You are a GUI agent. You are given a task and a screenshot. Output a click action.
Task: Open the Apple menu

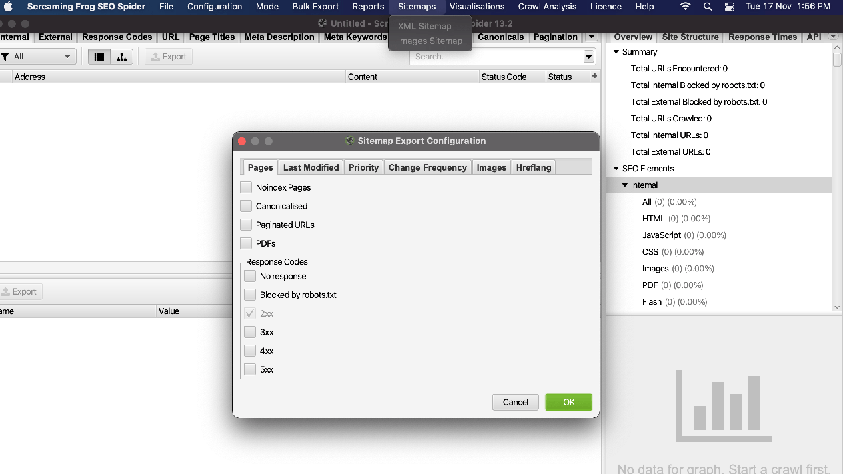(x=8, y=6)
